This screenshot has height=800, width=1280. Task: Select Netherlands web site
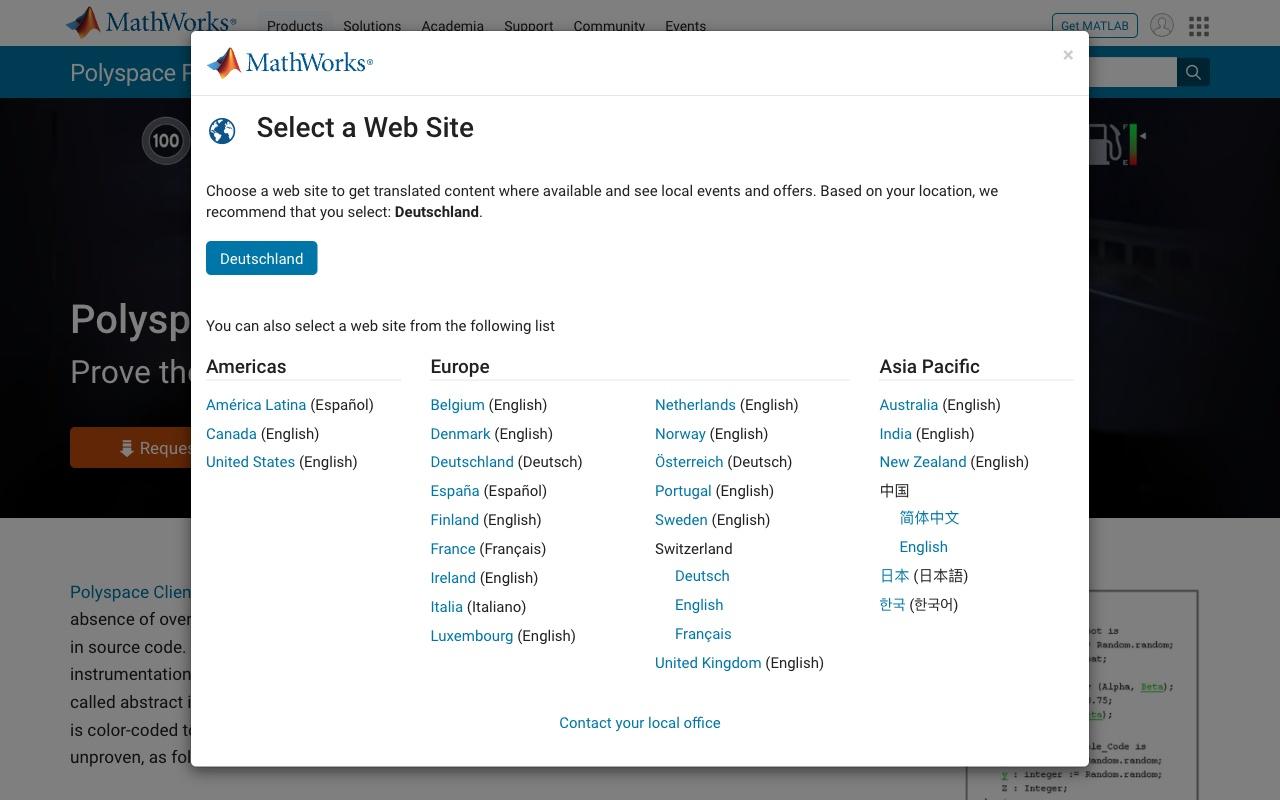(695, 405)
